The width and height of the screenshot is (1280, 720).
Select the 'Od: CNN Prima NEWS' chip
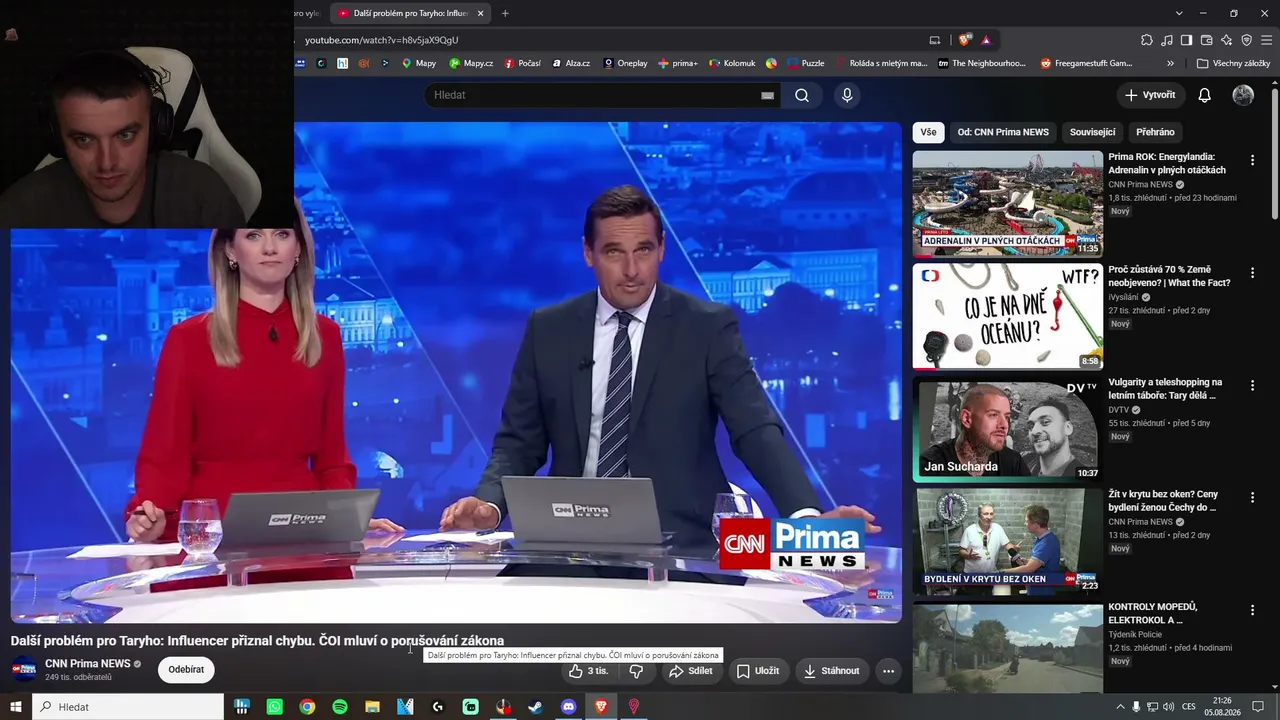click(x=1003, y=132)
